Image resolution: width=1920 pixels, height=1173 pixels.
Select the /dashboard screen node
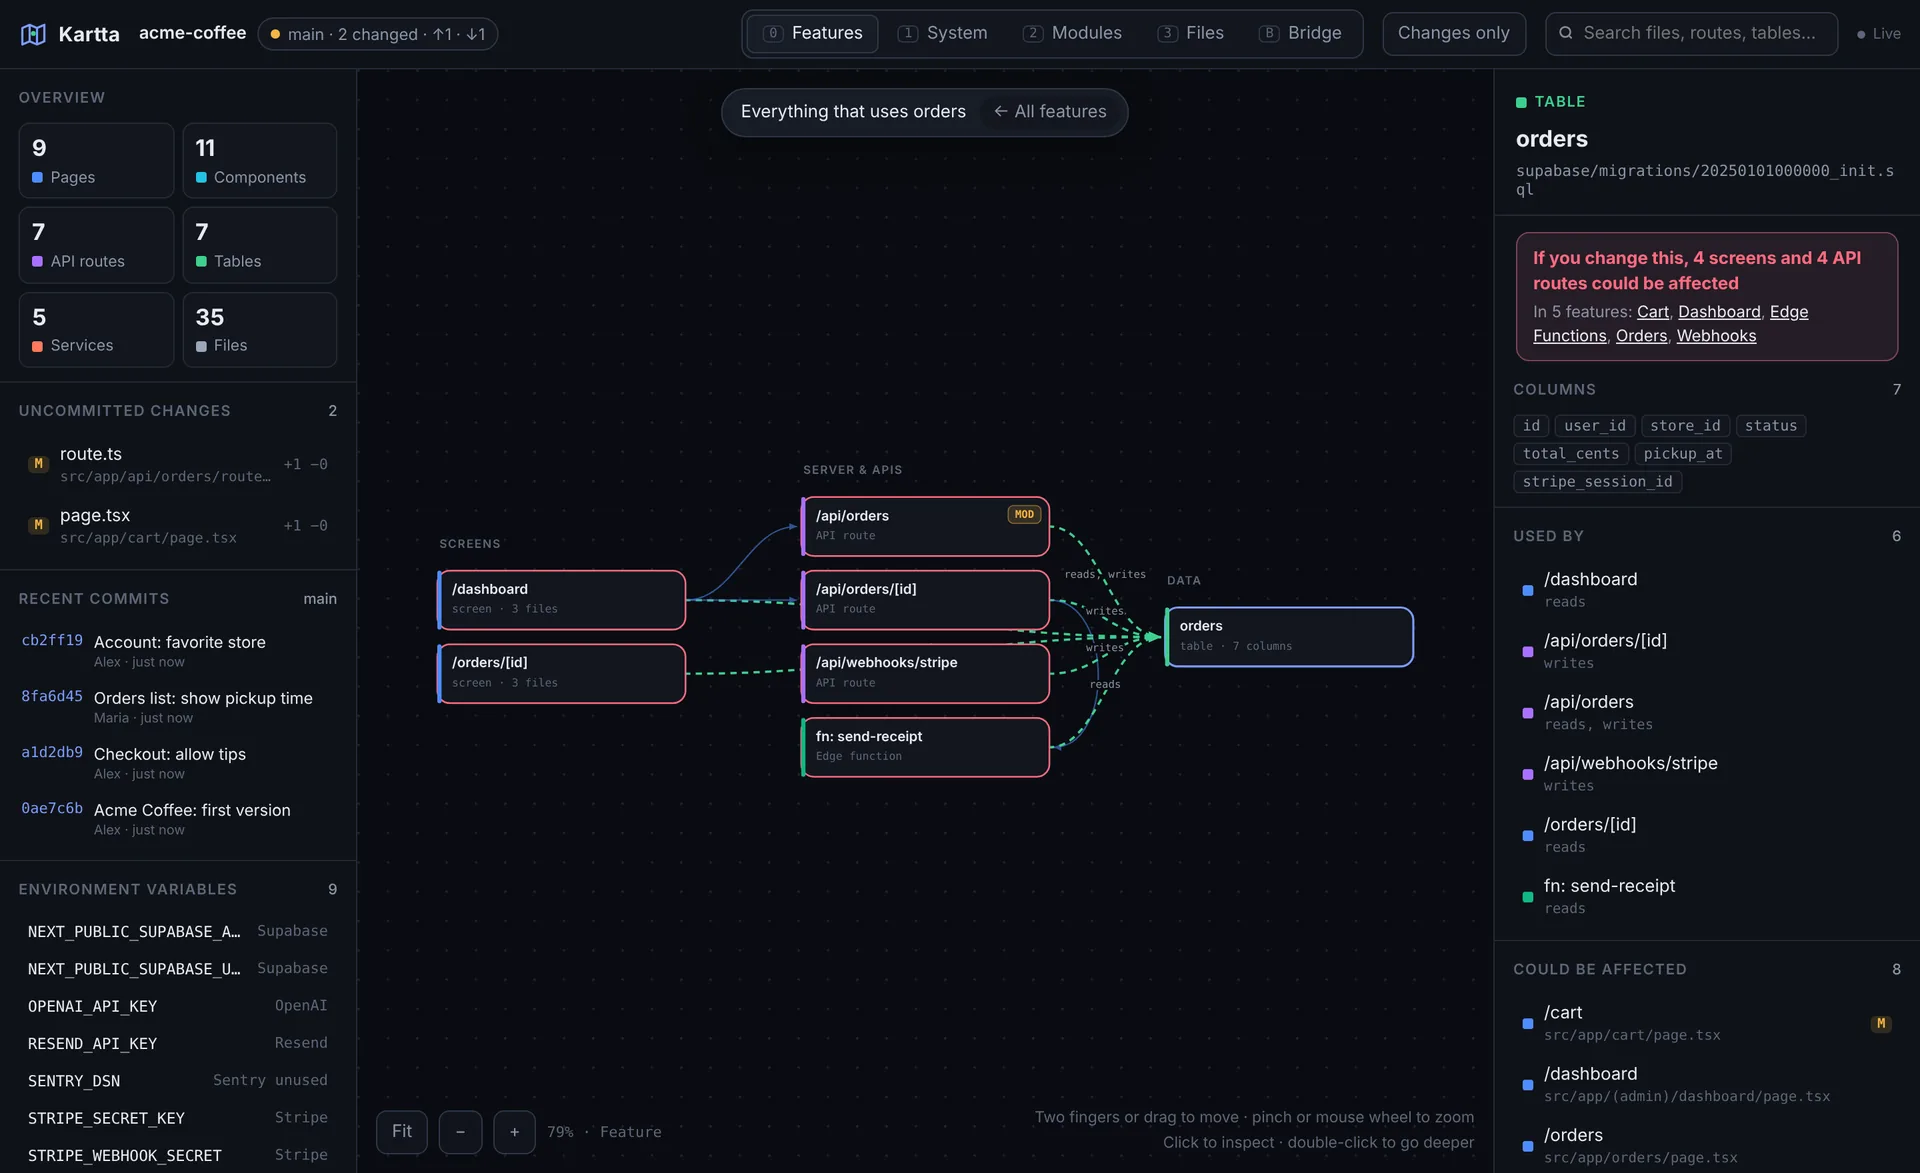(561, 600)
